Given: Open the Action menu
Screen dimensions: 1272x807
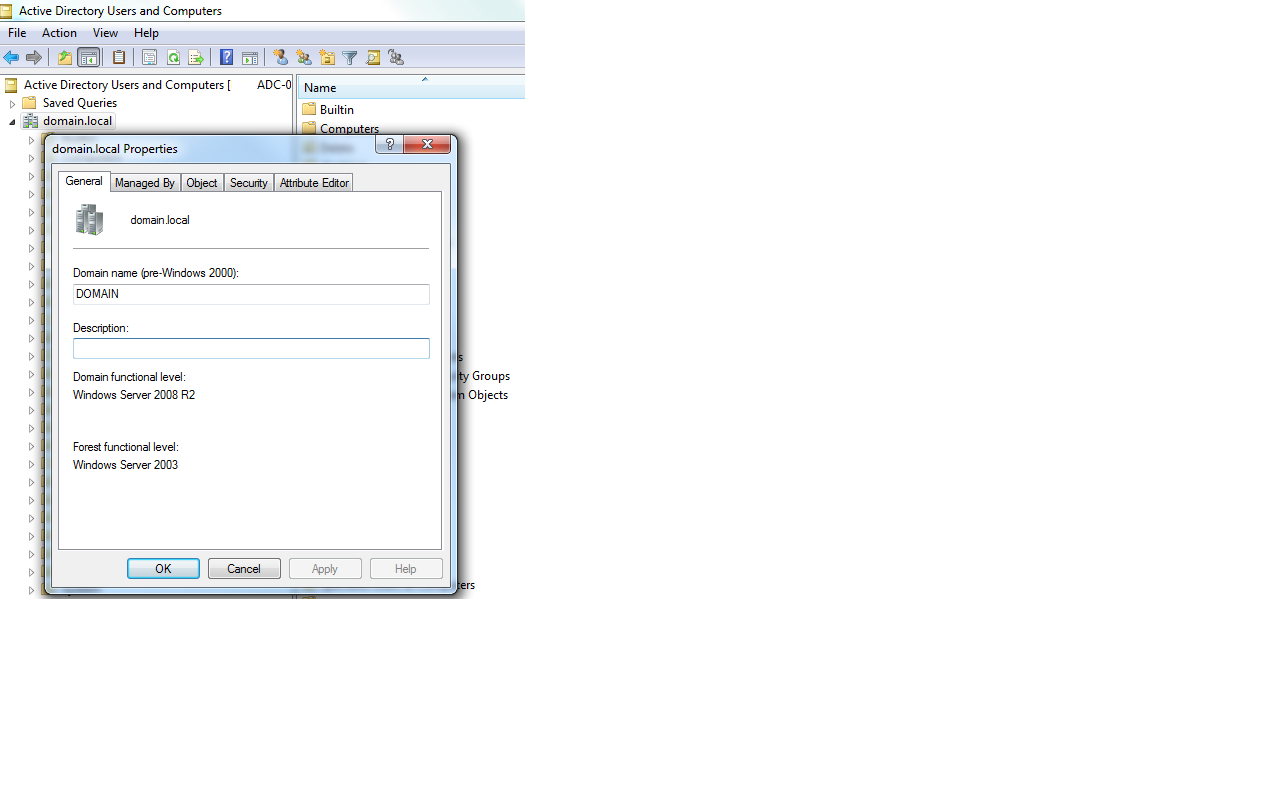Looking at the screenshot, I should tap(60, 33).
